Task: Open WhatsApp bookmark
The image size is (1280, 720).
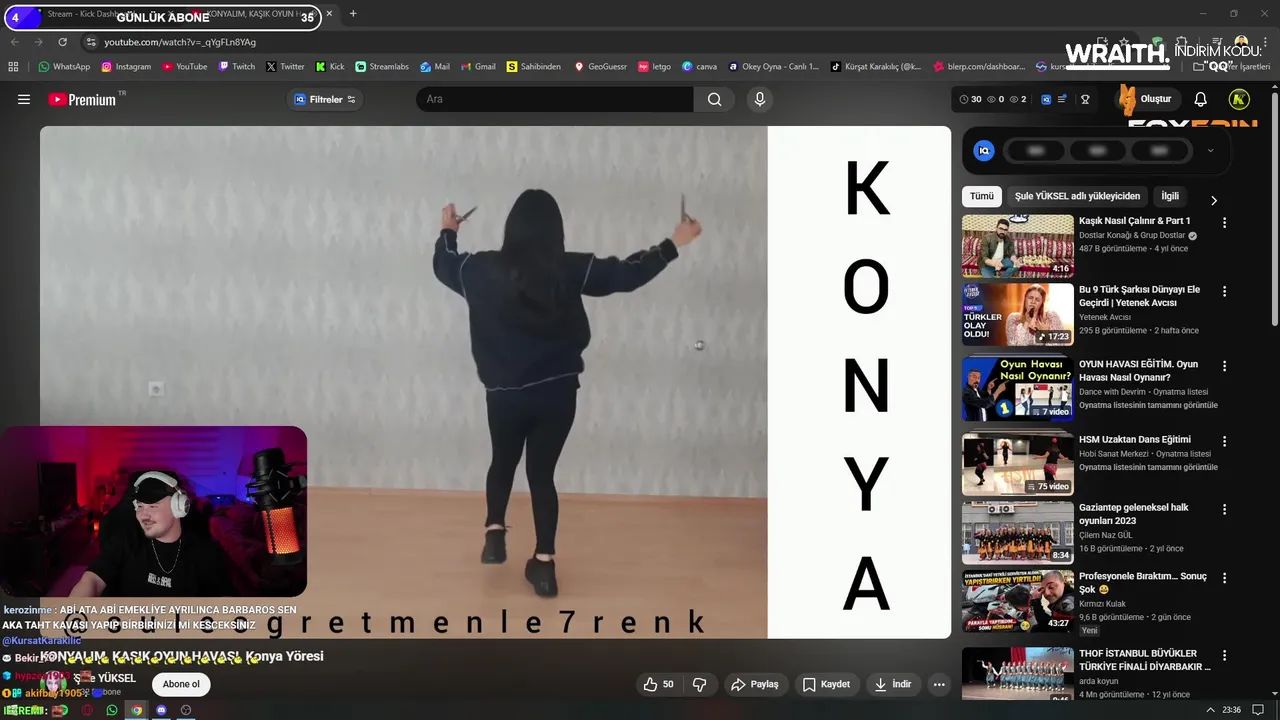Action: (64, 67)
